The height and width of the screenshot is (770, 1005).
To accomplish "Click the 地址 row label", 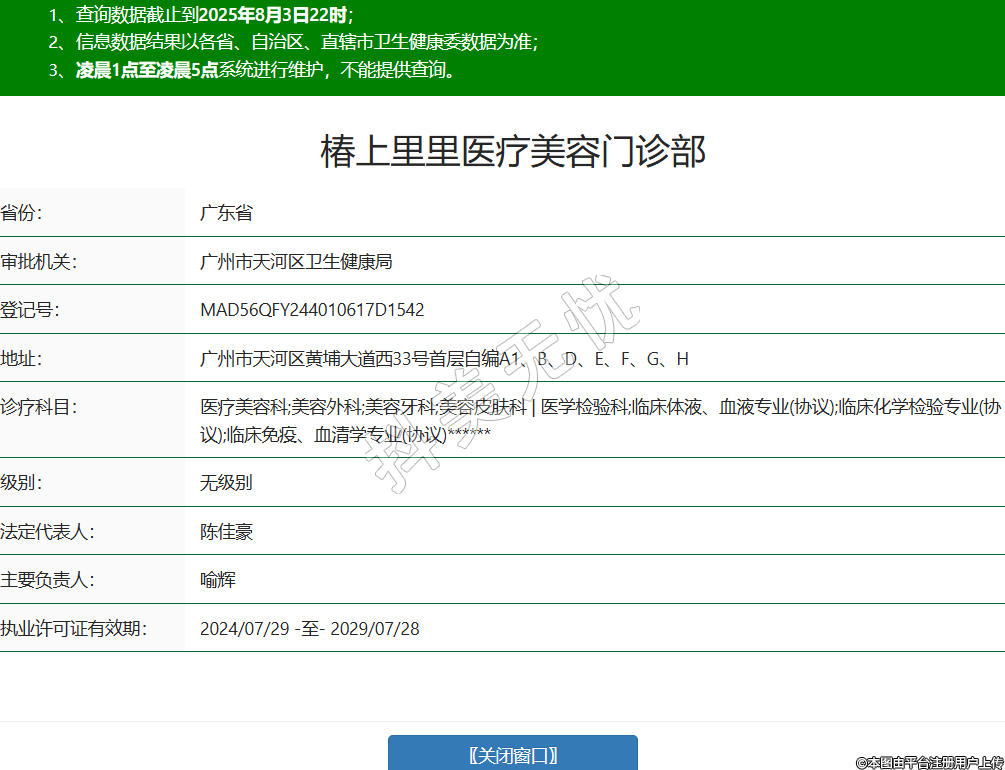I will 22,359.
